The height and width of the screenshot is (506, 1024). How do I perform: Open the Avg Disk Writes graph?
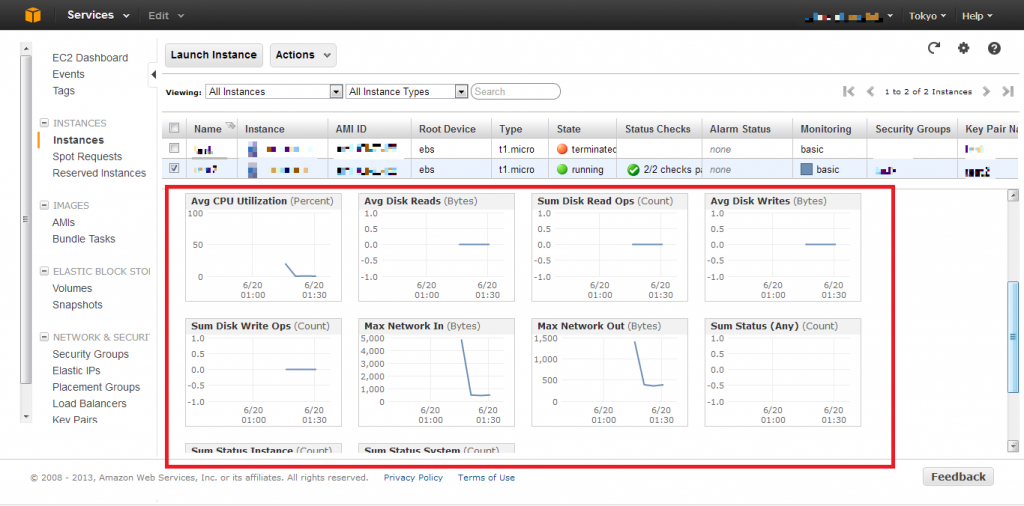tap(782, 247)
